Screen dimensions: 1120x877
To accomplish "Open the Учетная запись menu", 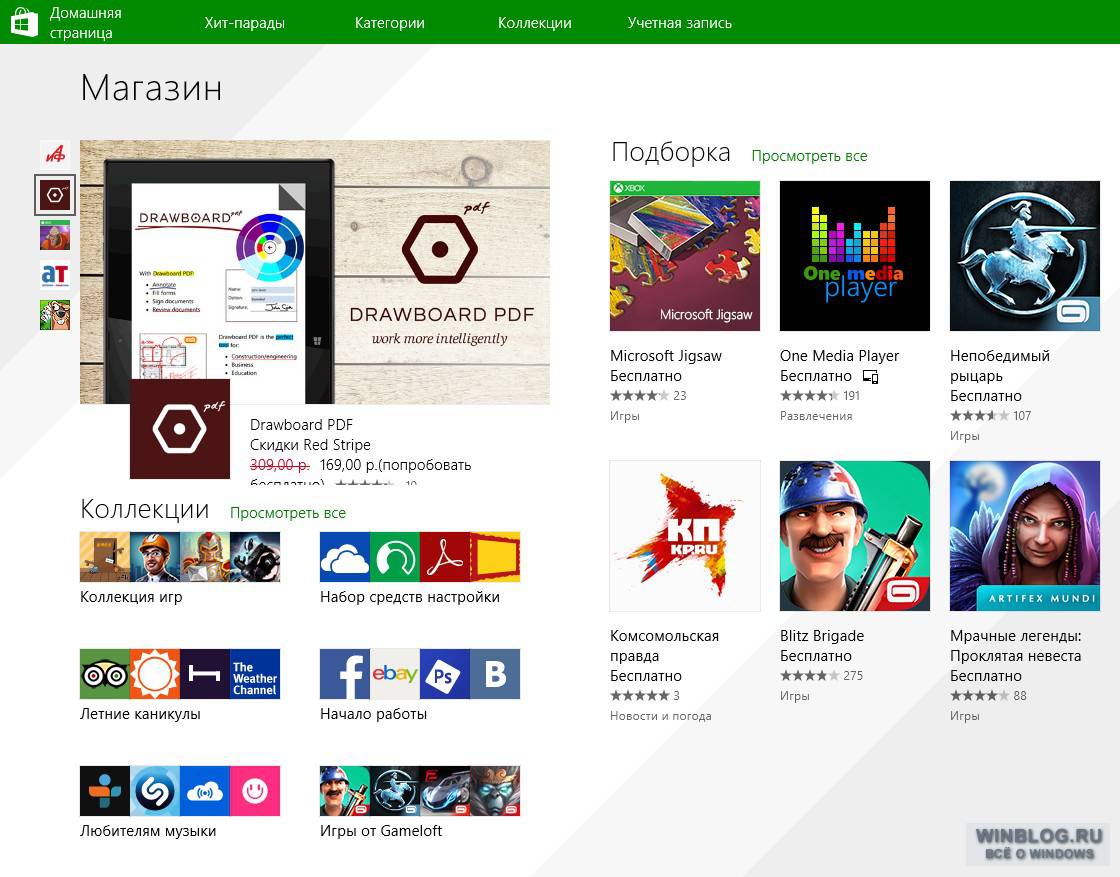I will 679,23.
